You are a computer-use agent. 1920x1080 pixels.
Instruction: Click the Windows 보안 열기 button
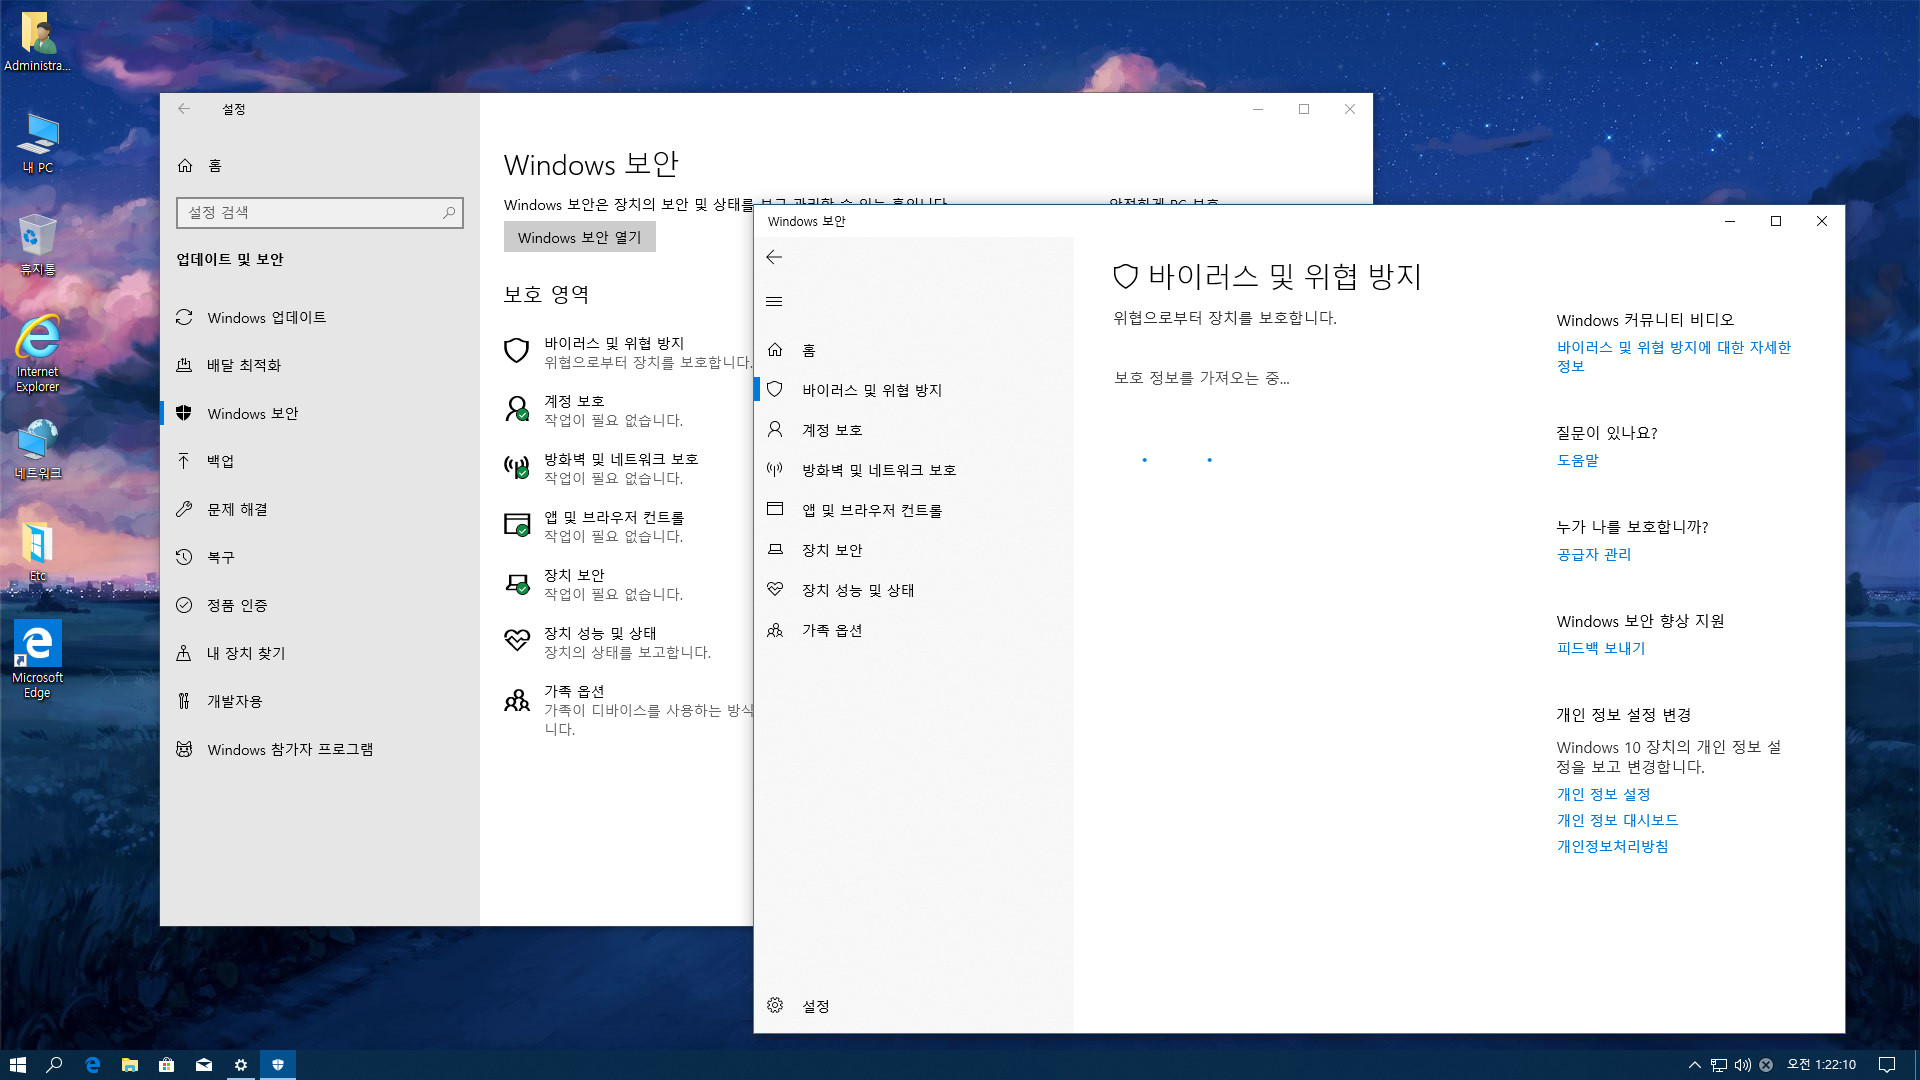(580, 237)
